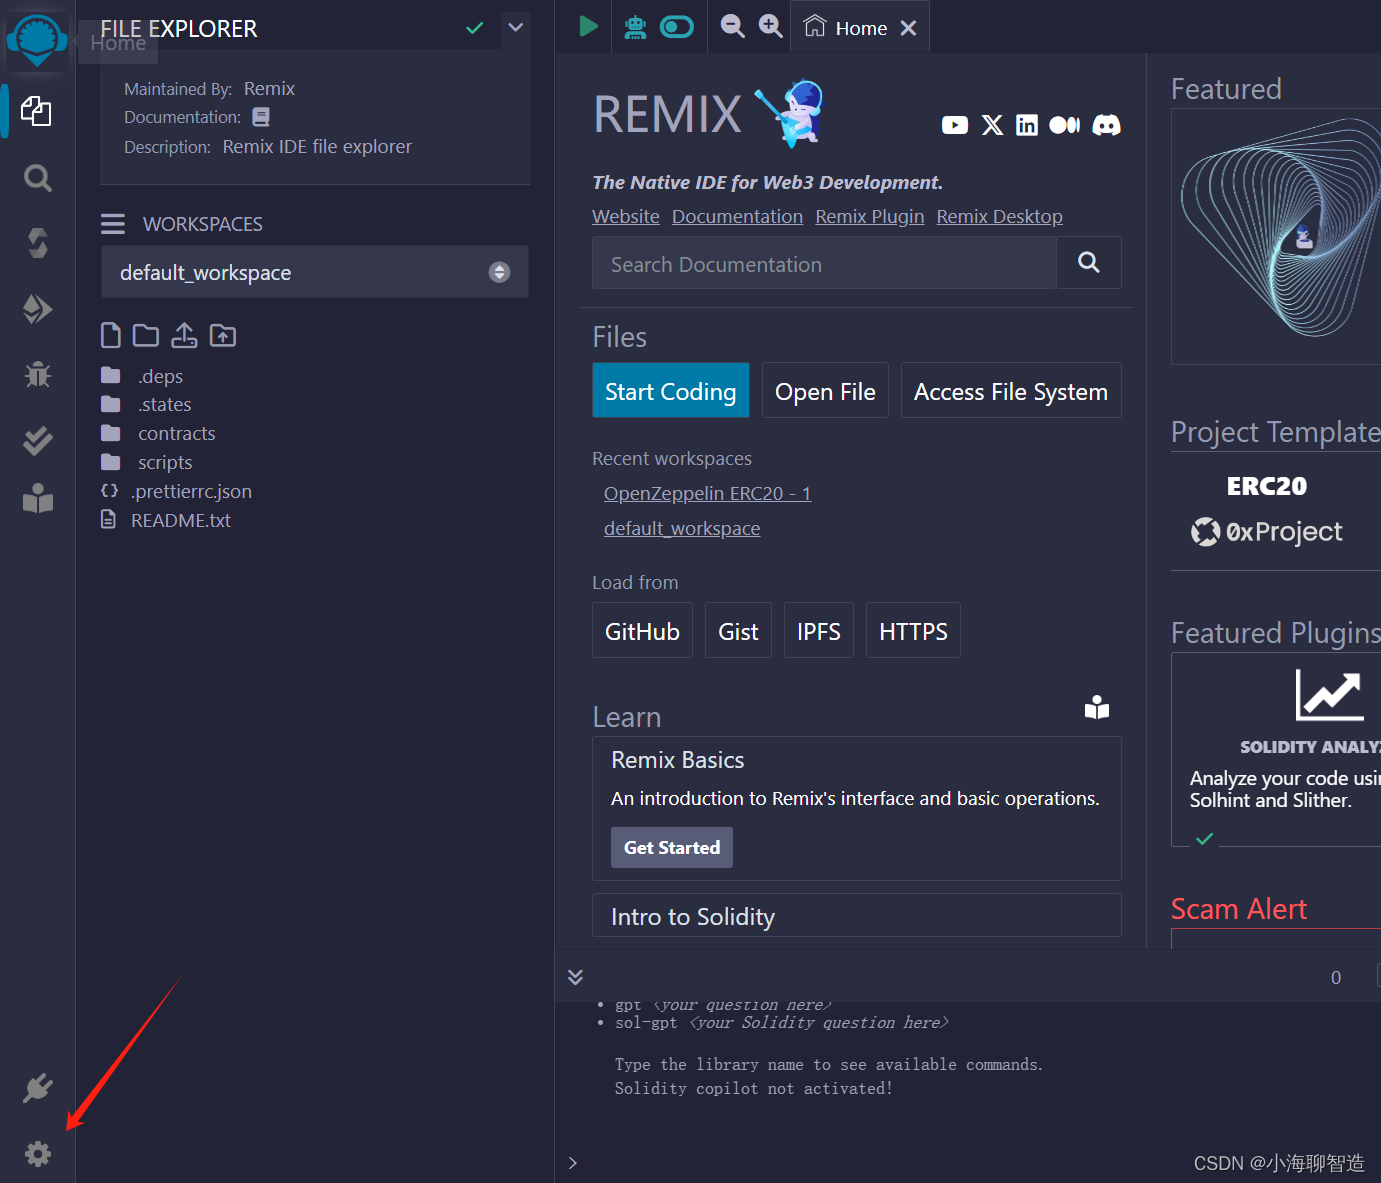This screenshot has height=1183, width=1381.
Task: Click the green Run script play button
Action: click(588, 26)
